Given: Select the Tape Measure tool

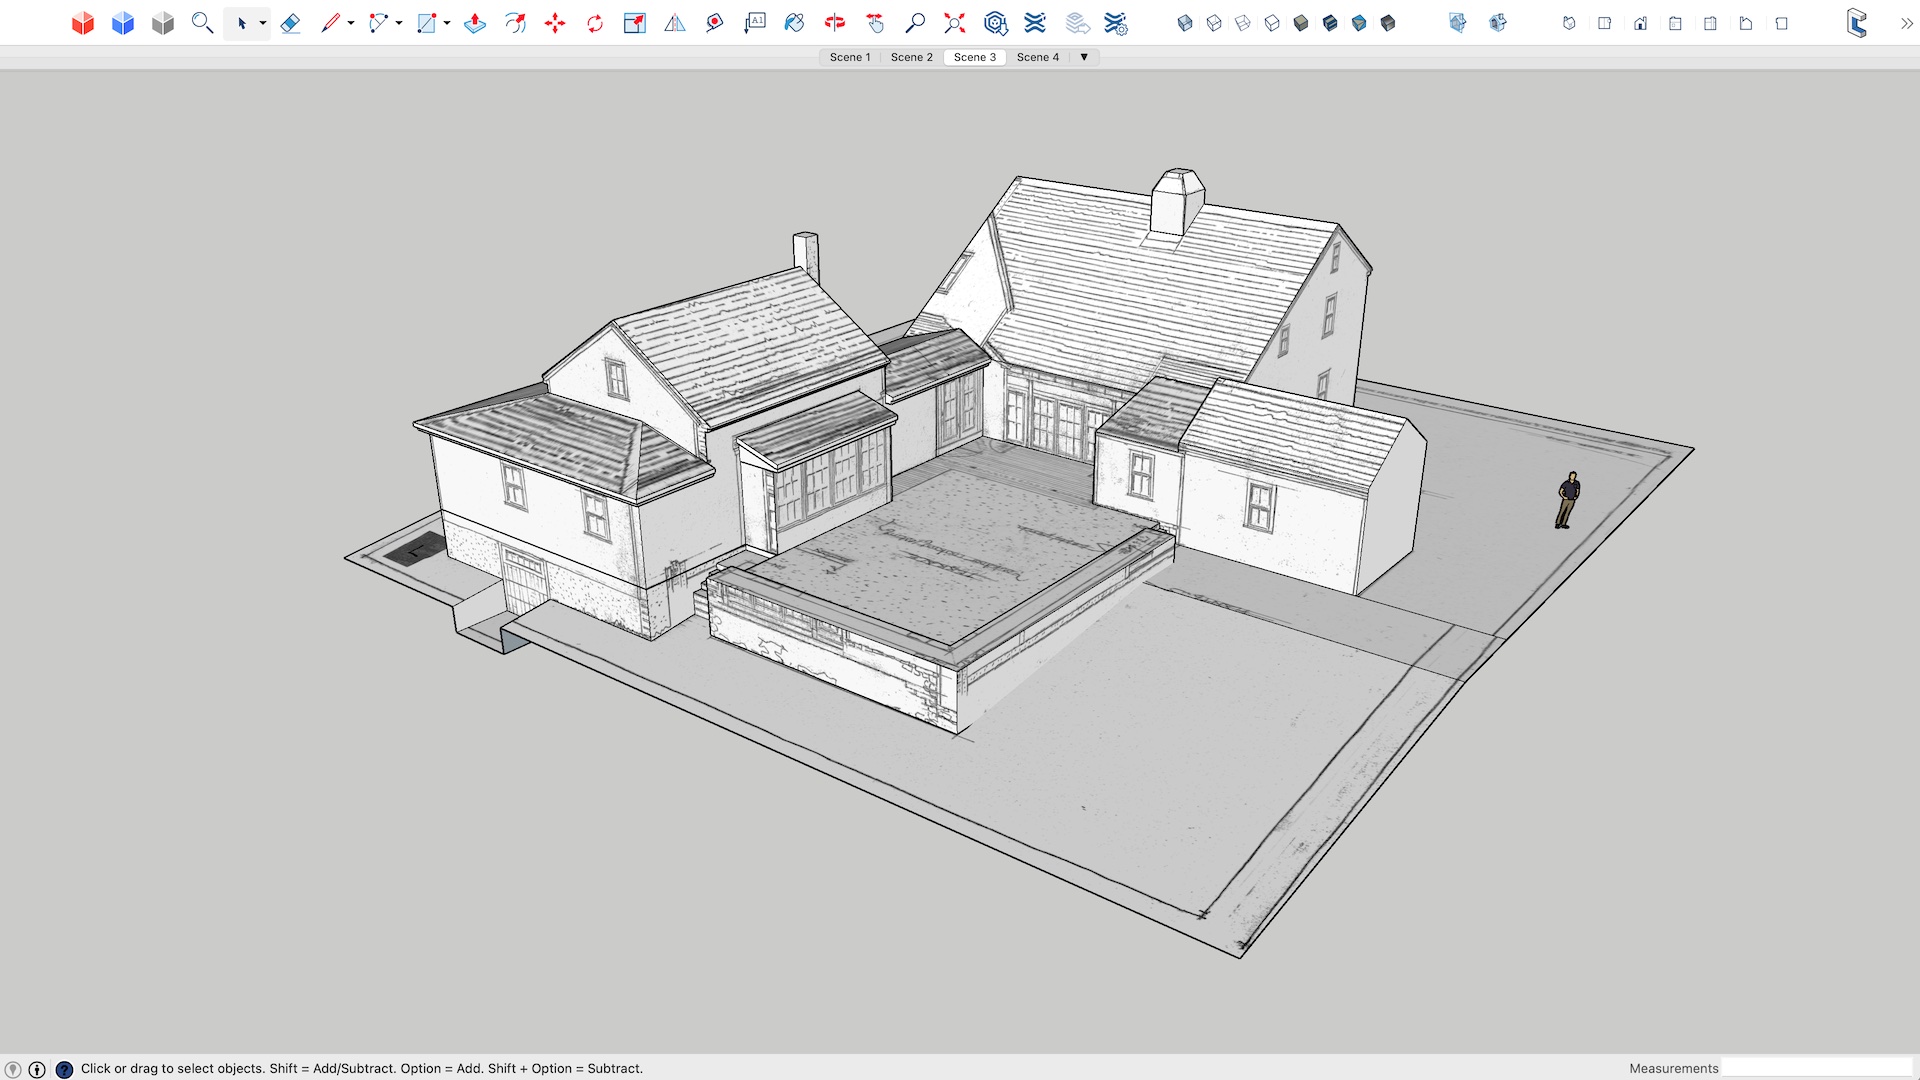Looking at the screenshot, I should (715, 23).
